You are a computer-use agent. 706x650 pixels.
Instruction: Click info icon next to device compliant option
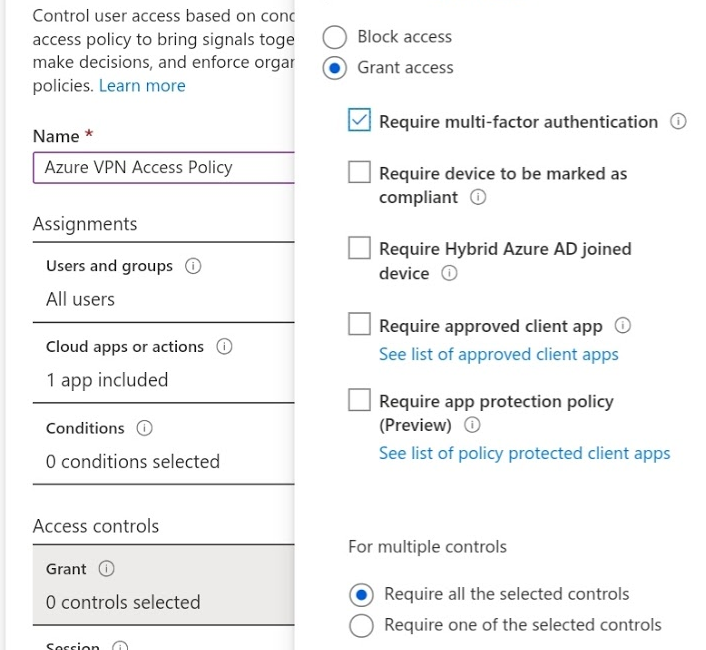477,198
